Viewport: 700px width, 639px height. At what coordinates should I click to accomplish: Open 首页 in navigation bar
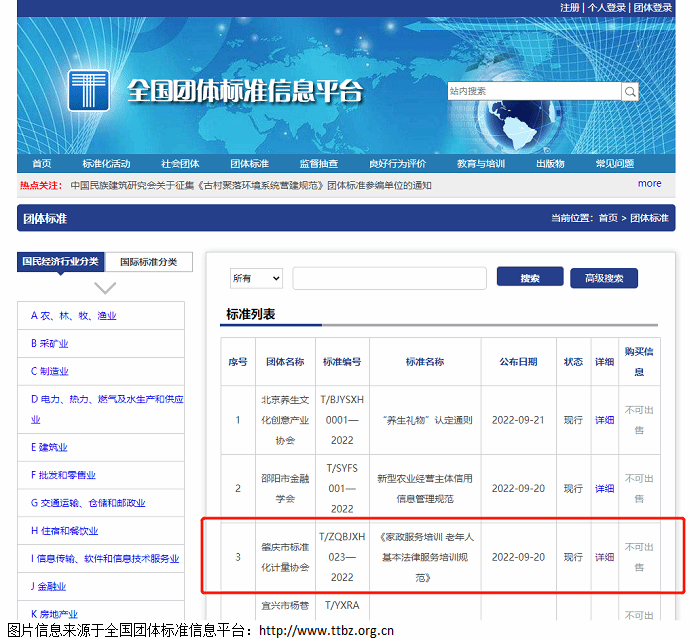[x=42, y=163]
